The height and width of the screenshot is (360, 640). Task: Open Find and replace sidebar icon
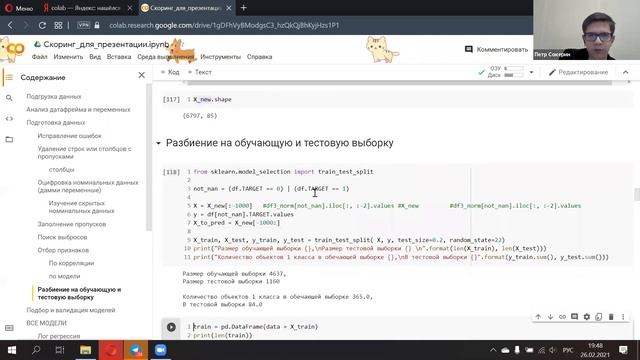[9, 98]
